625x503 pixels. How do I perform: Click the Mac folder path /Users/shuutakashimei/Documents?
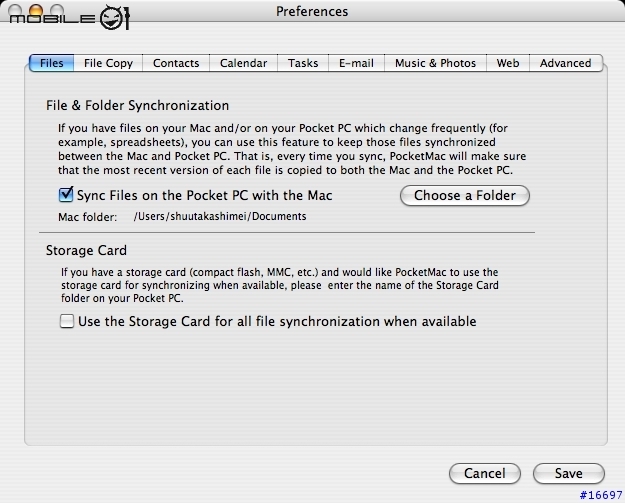[x=220, y=216]
